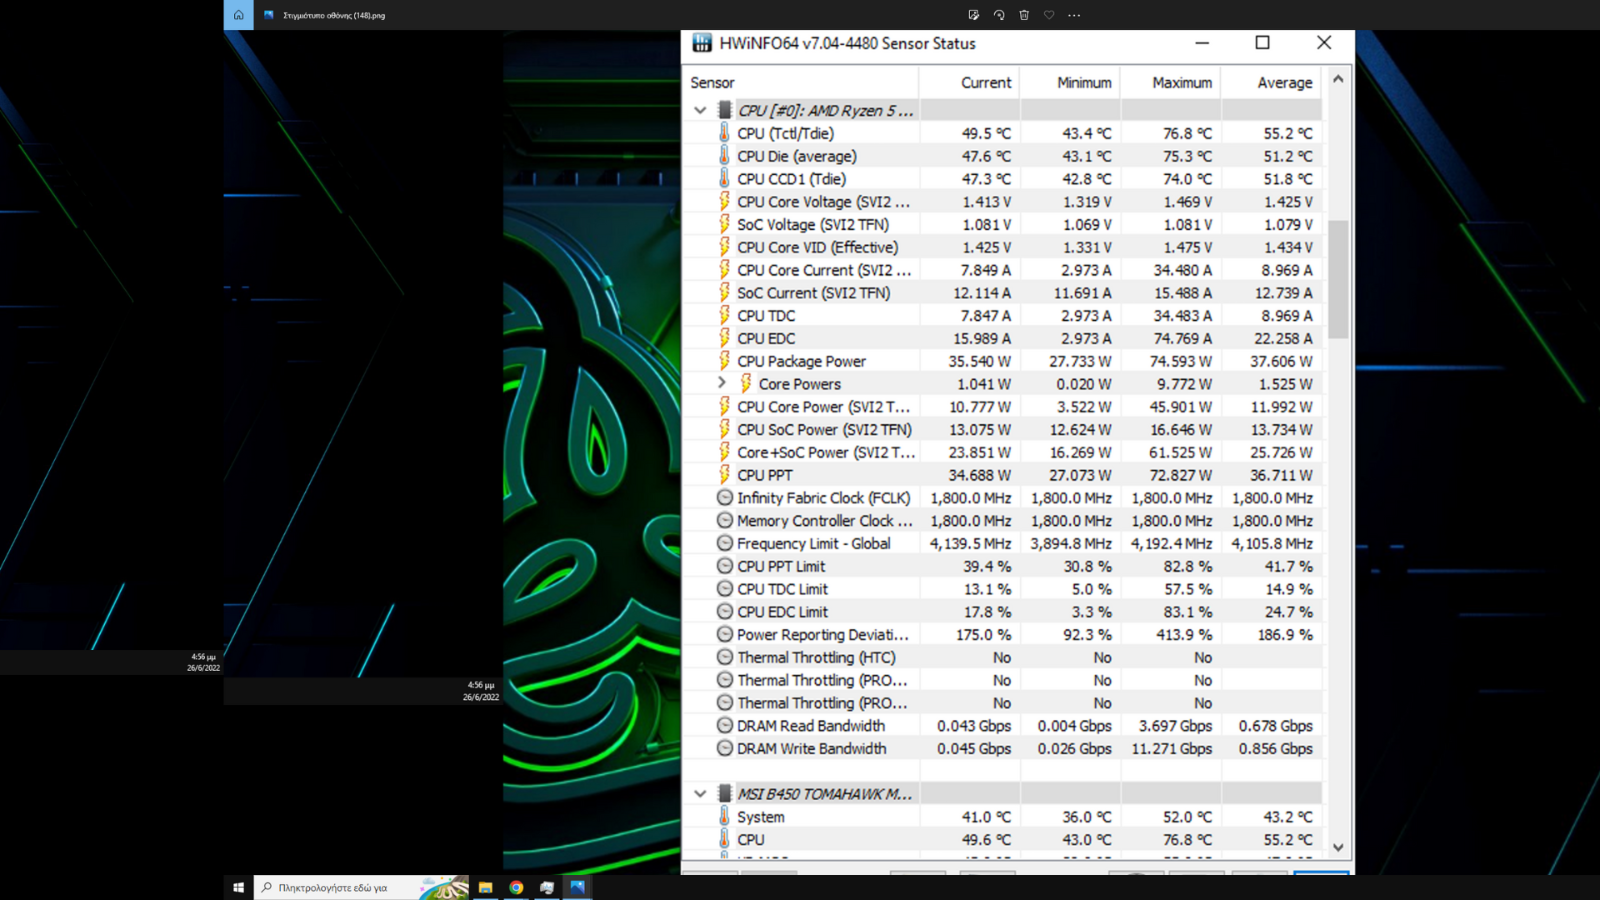
Task: Open the Windows Start menu
Action: [x=238, y=887]
